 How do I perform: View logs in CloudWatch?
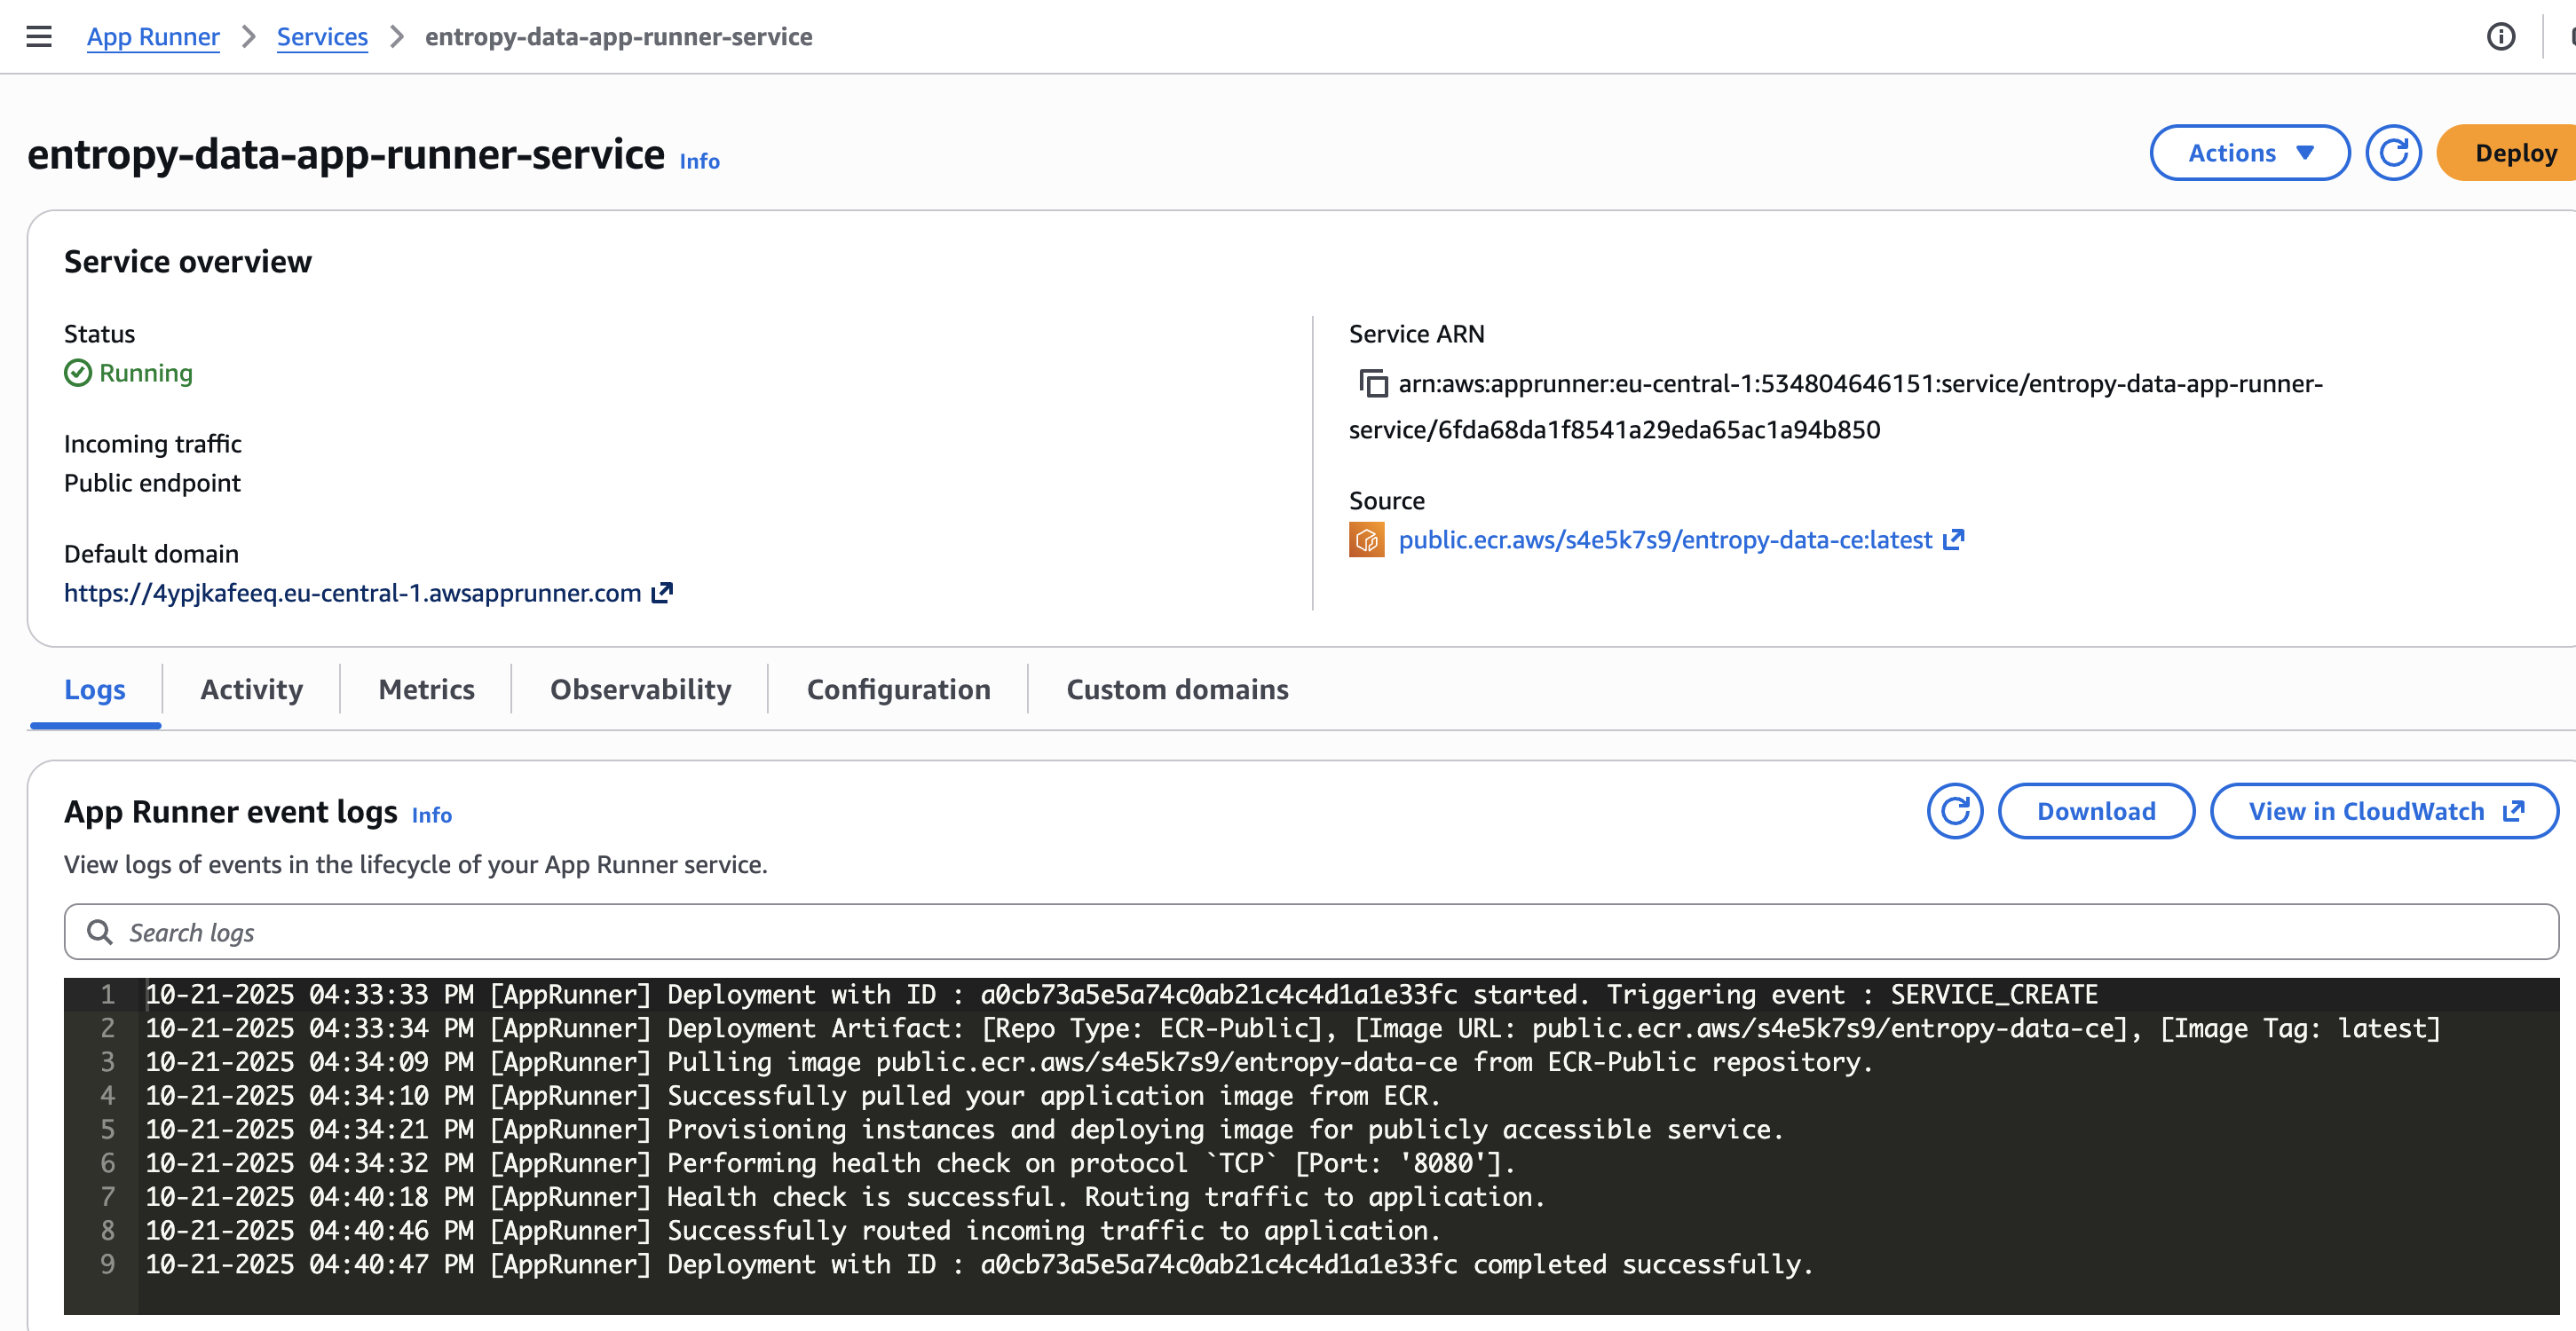2384,811
